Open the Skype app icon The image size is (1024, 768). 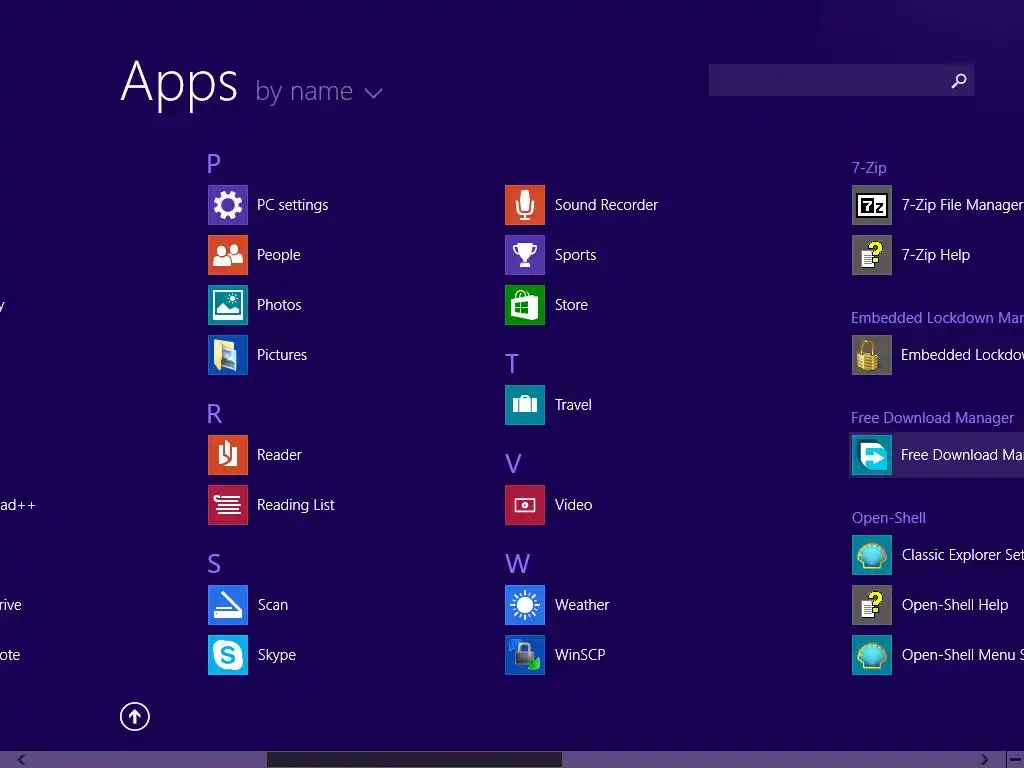coord(227,654)
